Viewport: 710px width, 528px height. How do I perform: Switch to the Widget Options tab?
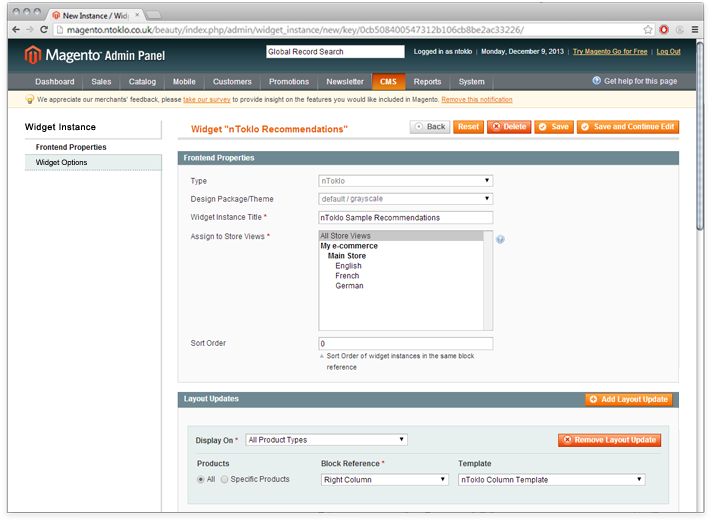pos(93,162)
